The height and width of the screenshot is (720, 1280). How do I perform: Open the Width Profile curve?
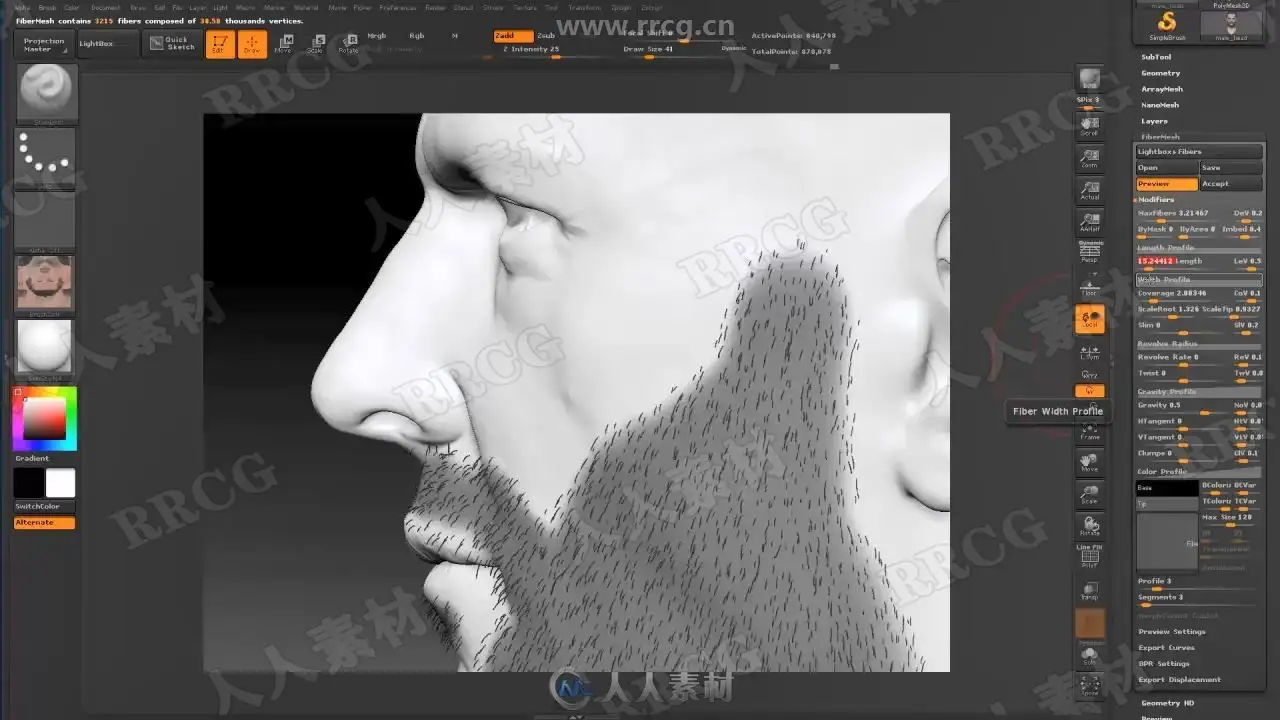point(1199,280)
